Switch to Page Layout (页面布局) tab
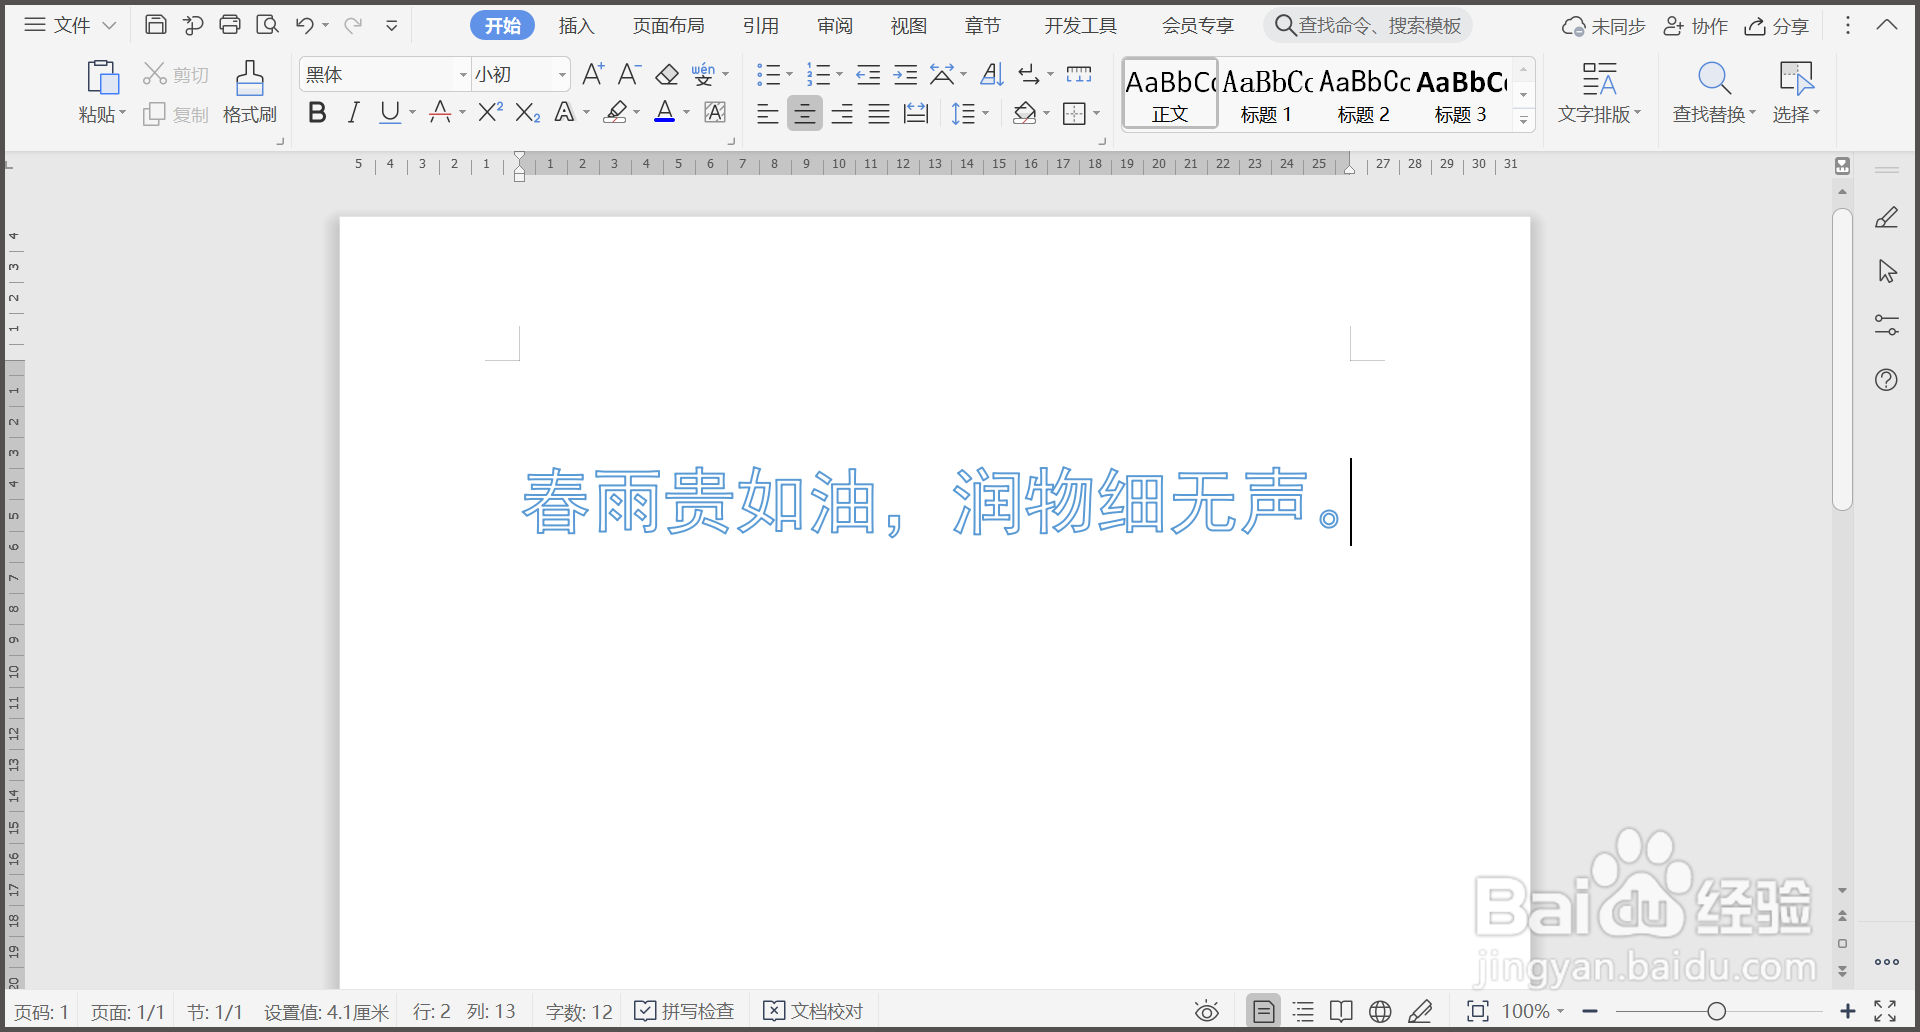The image size is (1920, 1032). point(669,26)
